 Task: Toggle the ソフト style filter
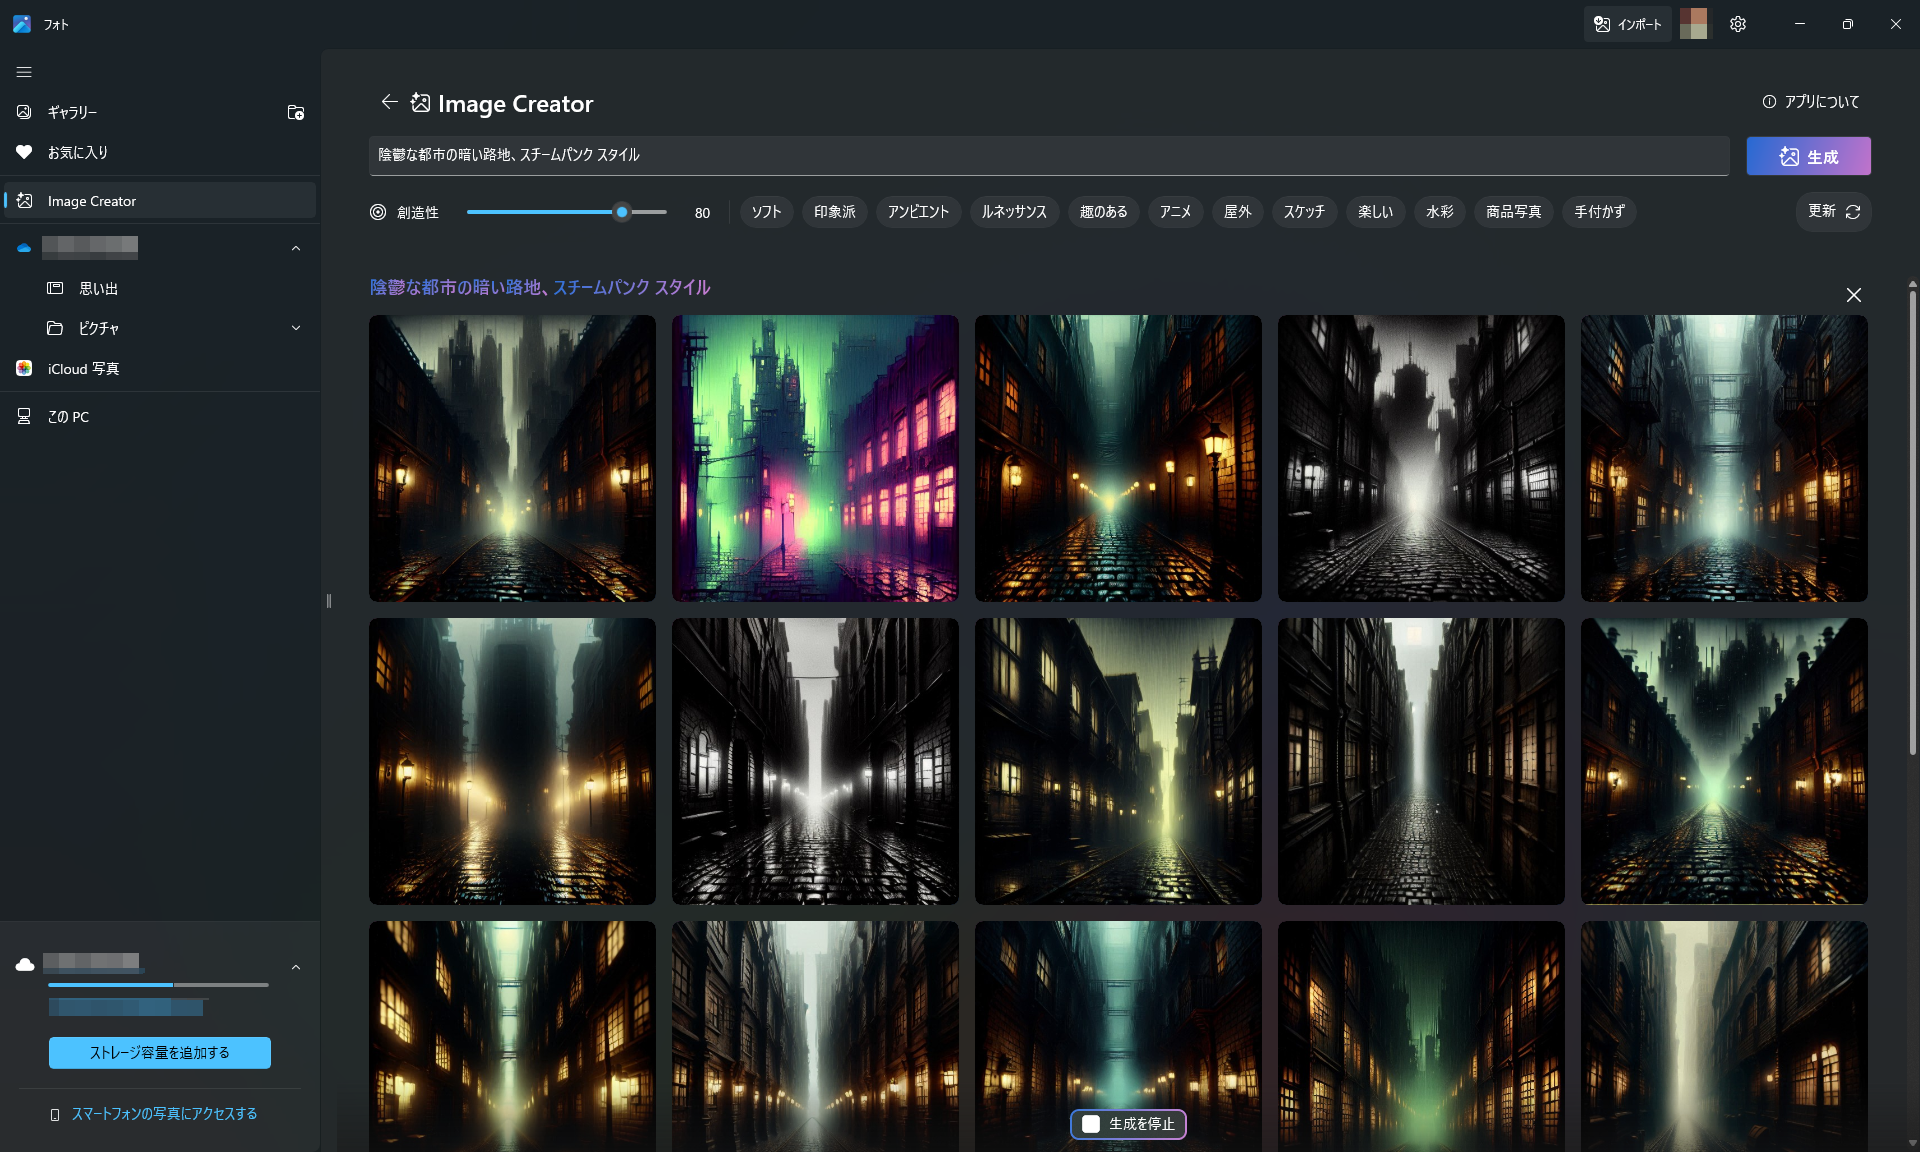point(765,212)
